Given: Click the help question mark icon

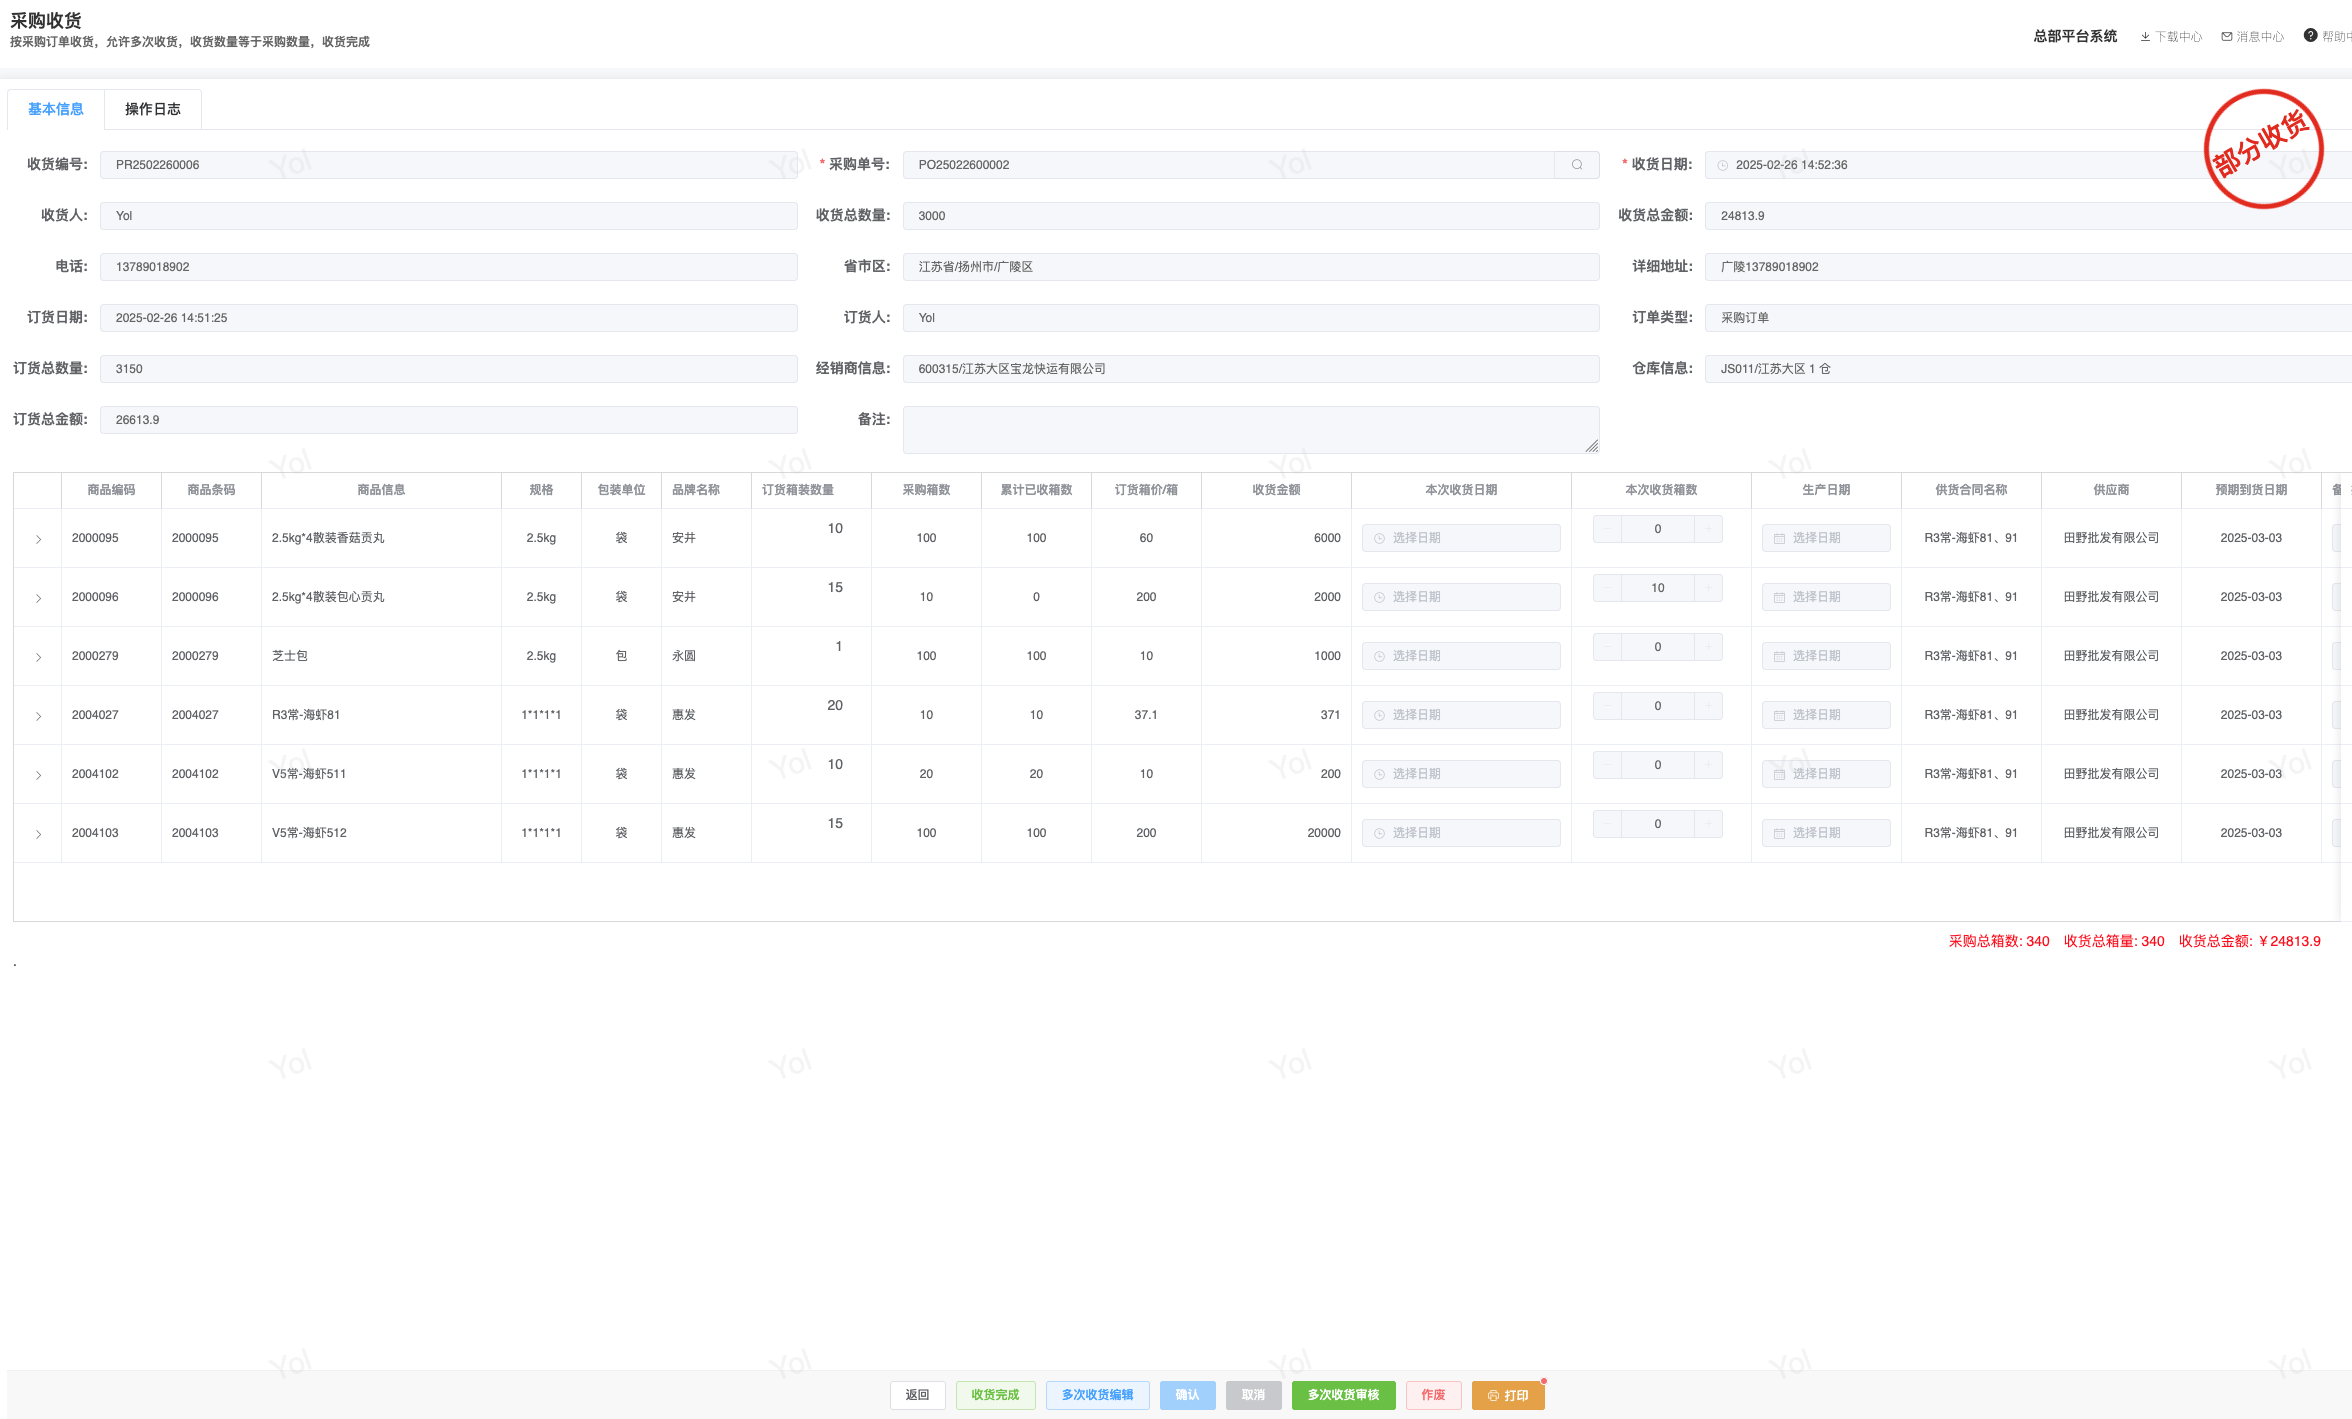Looking at the screenshot, I should pos(2310,36).
